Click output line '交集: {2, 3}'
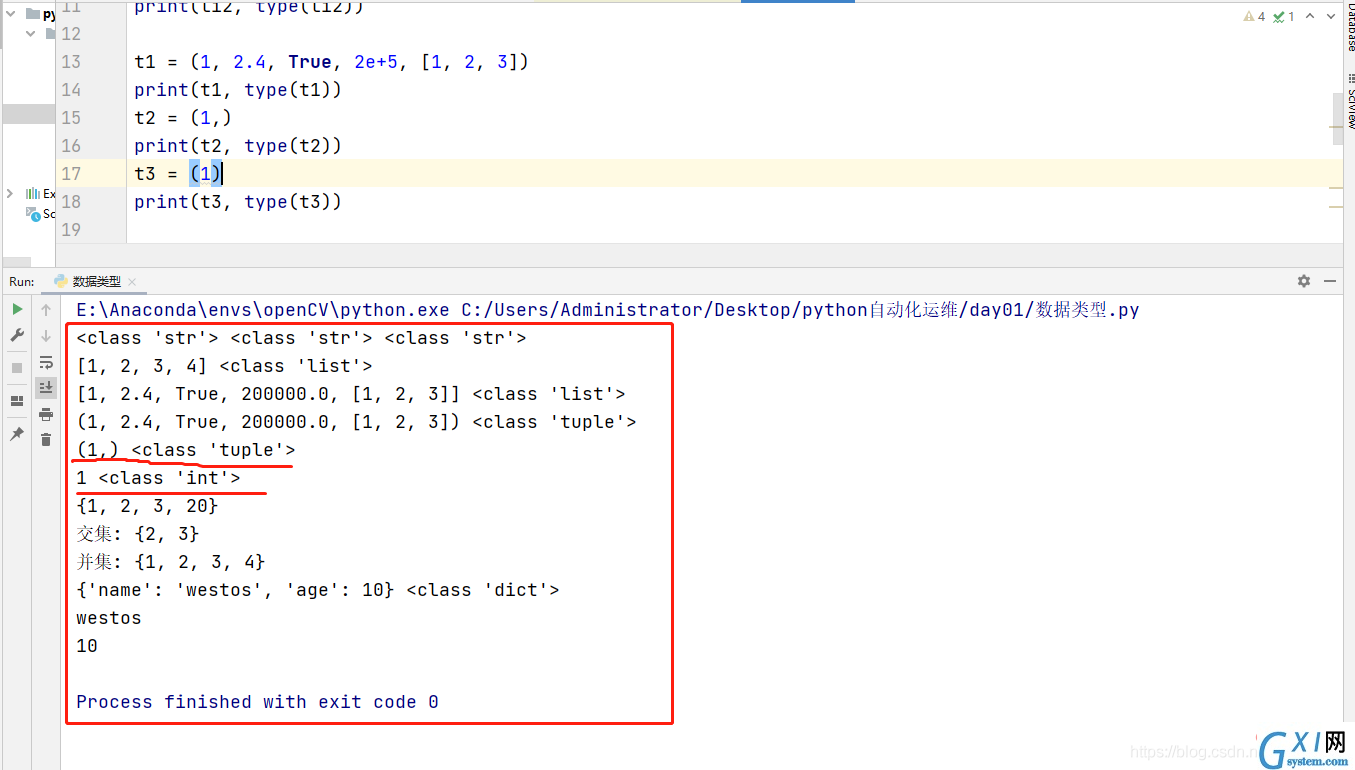Image resolution: width=1355 pixels, height=770 pixels. click(x=138, y=534)
